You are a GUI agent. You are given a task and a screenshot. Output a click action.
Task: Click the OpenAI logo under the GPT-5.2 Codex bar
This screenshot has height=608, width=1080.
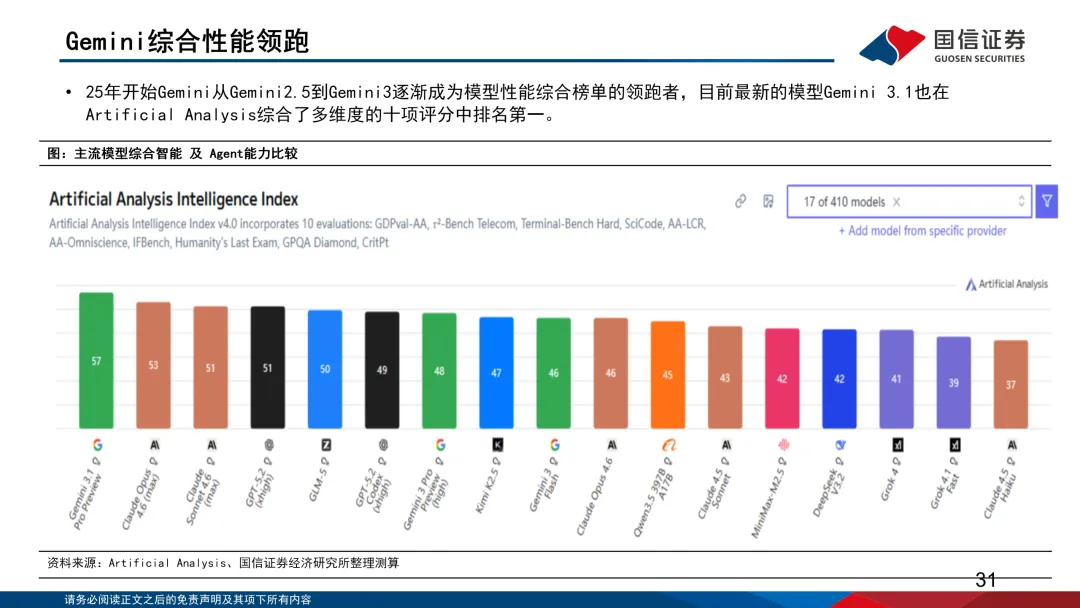click(383, 445)
